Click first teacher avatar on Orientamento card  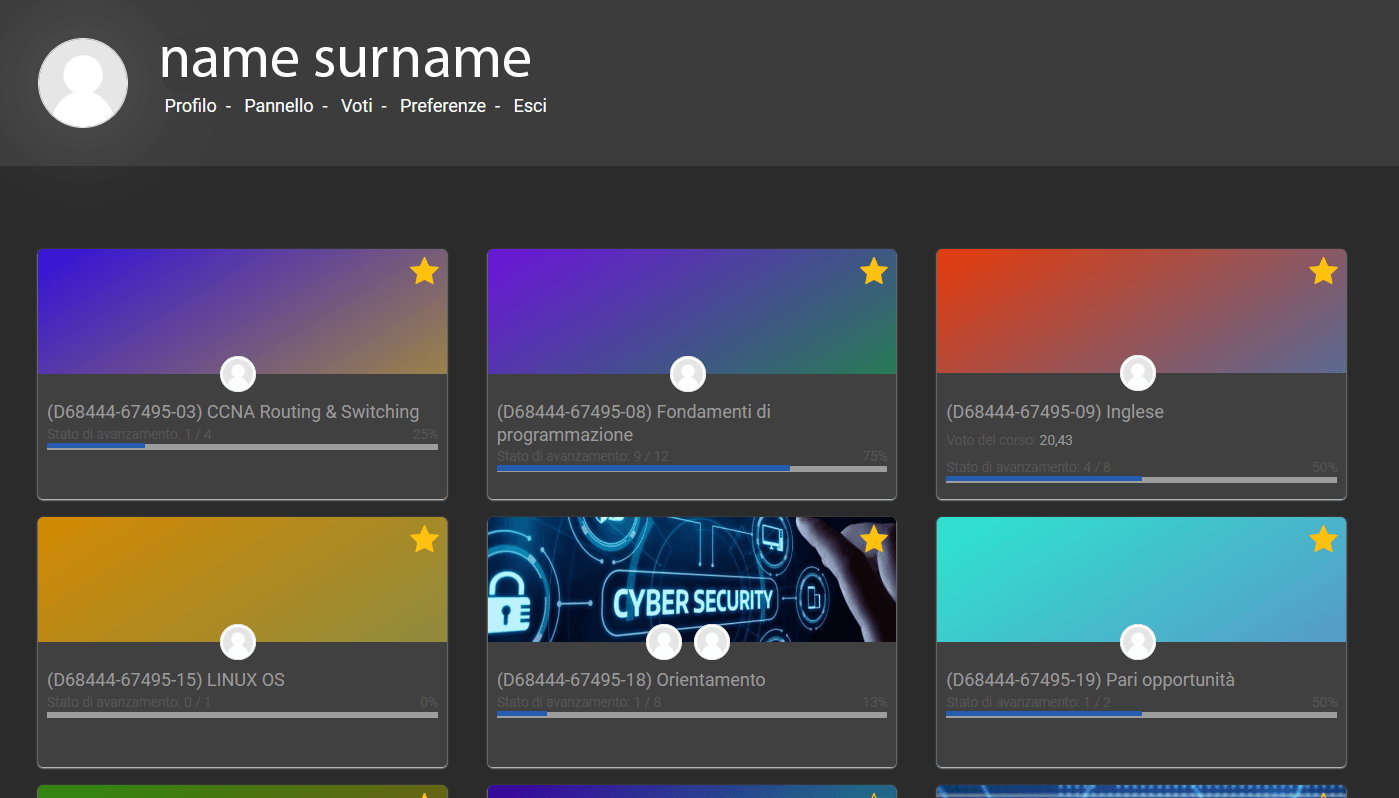[664, 642]
